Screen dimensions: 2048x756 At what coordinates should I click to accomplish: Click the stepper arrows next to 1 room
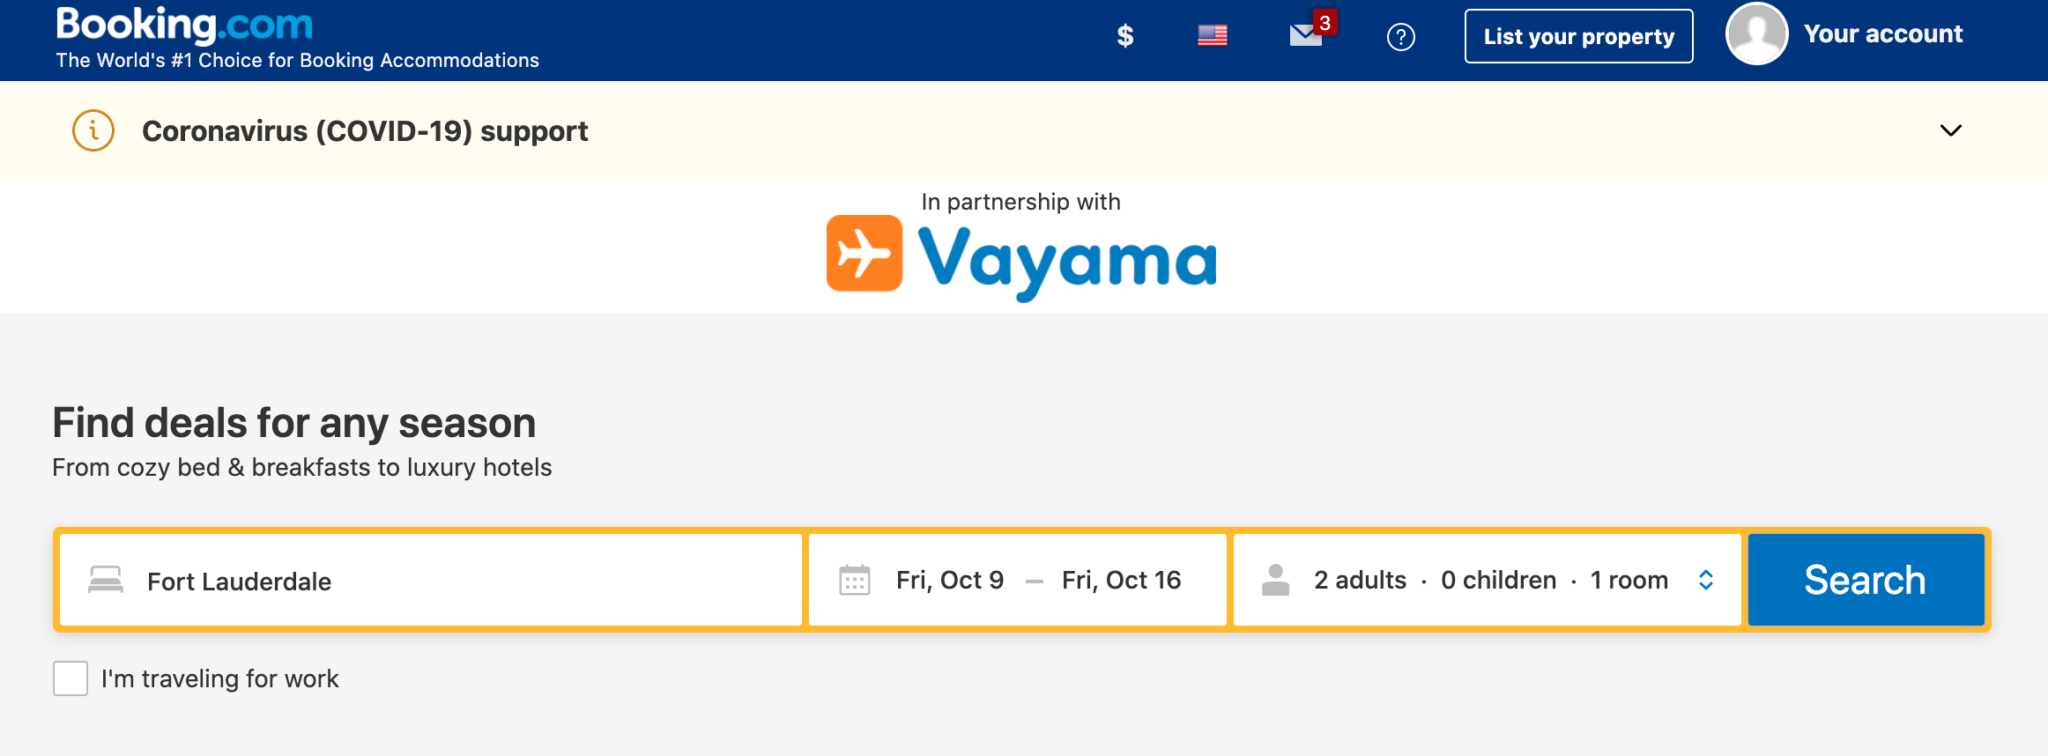[x=1706, y=580]
